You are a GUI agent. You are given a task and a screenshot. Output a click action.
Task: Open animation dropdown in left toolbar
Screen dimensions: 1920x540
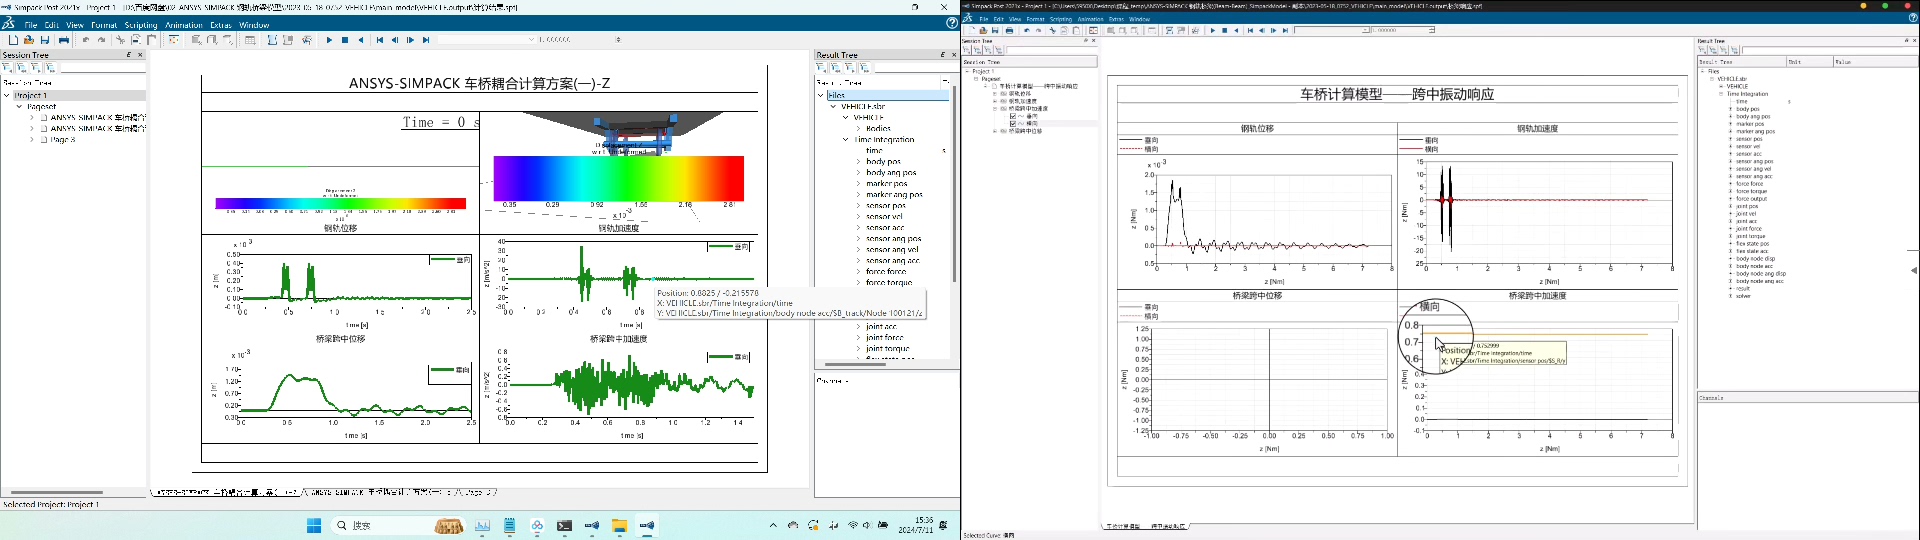click(531, 40)
